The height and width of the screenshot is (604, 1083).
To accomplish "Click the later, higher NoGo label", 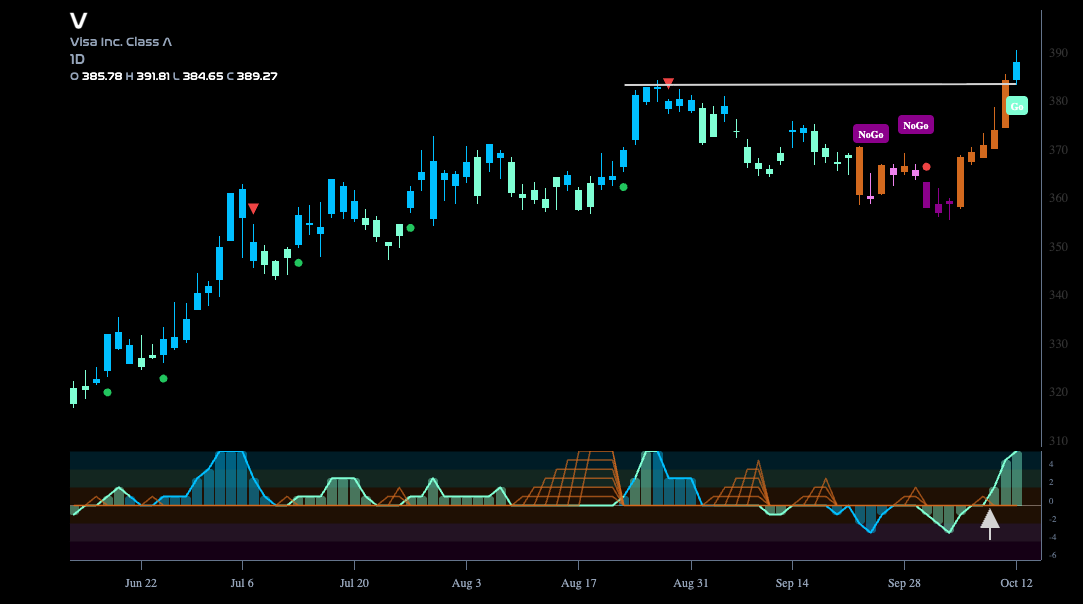I will click(916, 125).
